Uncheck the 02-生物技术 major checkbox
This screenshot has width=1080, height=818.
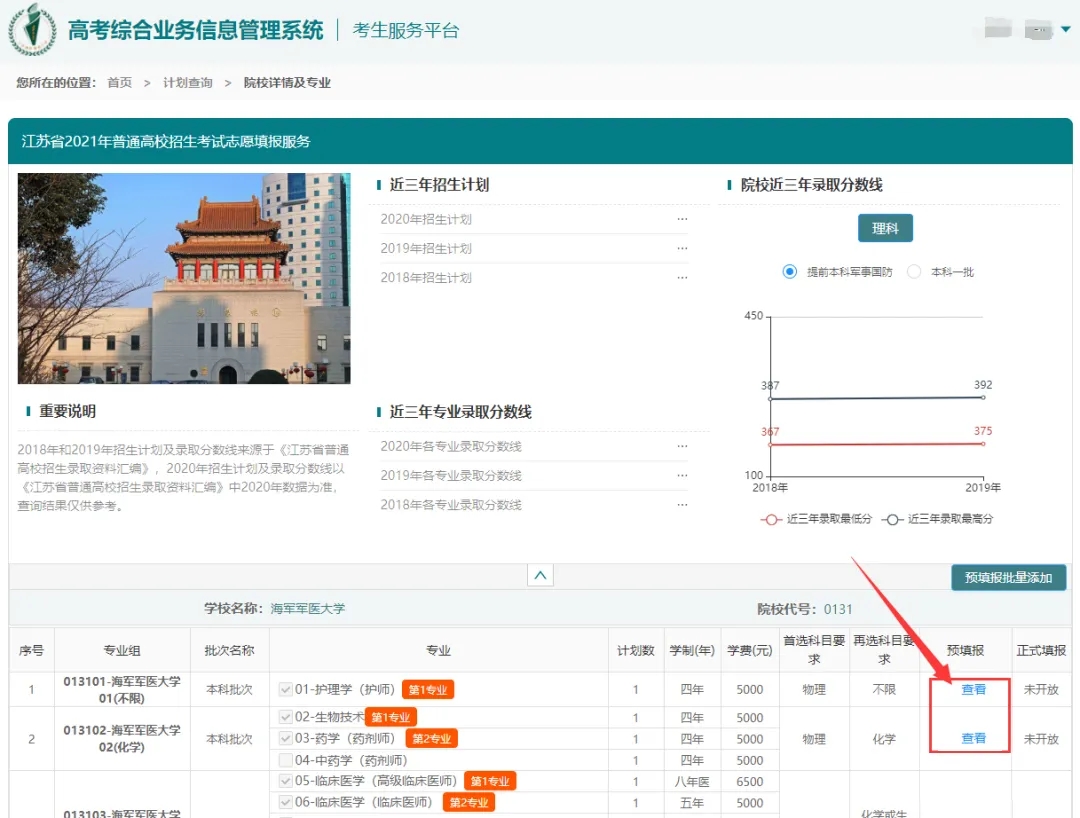pos(286,717)
